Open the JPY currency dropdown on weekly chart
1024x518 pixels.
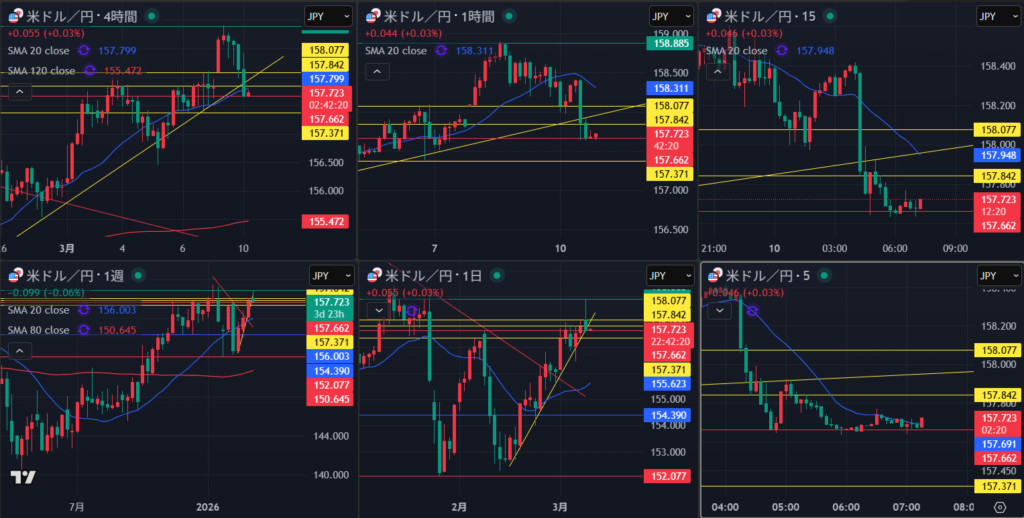click(328, 275)
